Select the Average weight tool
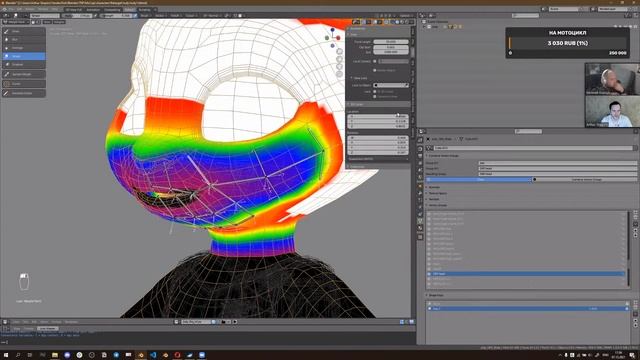Viewport: 640px width, 360px height. click(x=24, y=48)
